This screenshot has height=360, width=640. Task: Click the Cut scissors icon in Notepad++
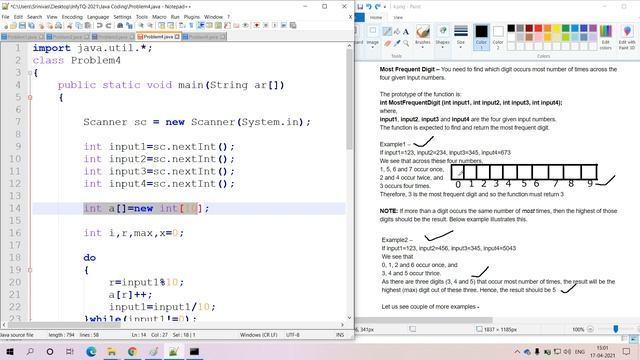[69, 25]
